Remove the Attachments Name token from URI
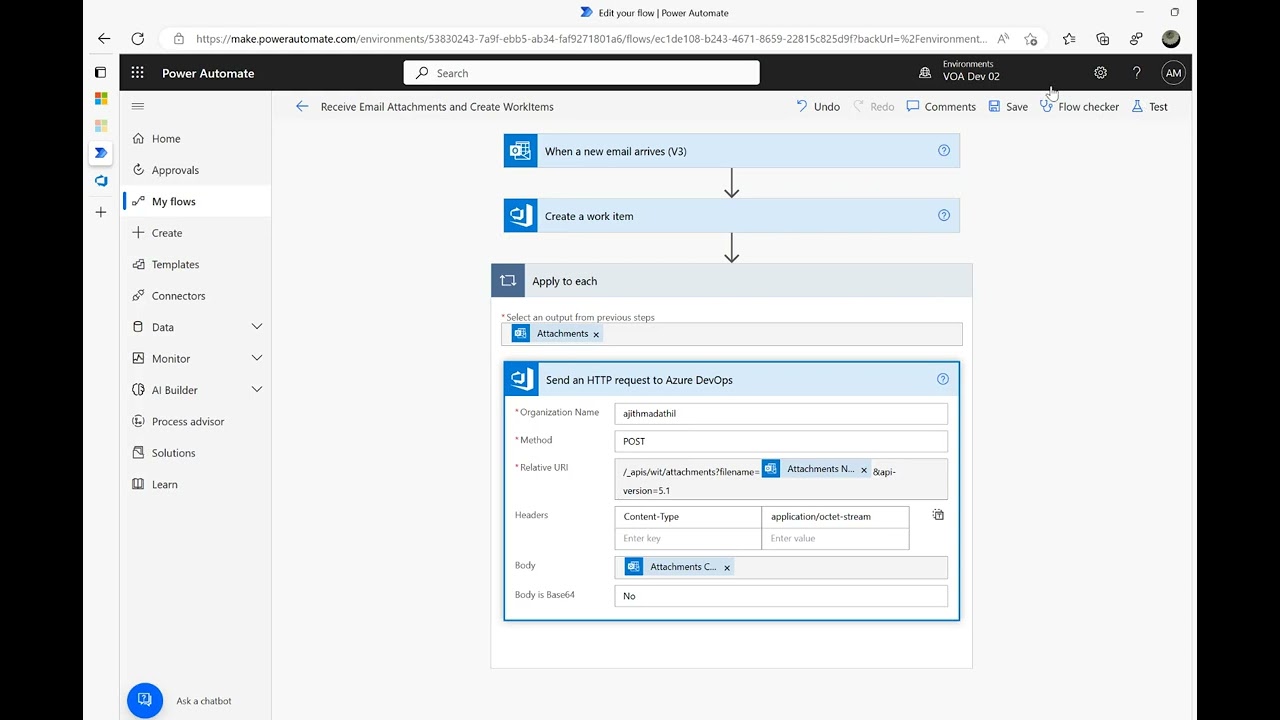1280x720 pixels. tap(864, 469)
